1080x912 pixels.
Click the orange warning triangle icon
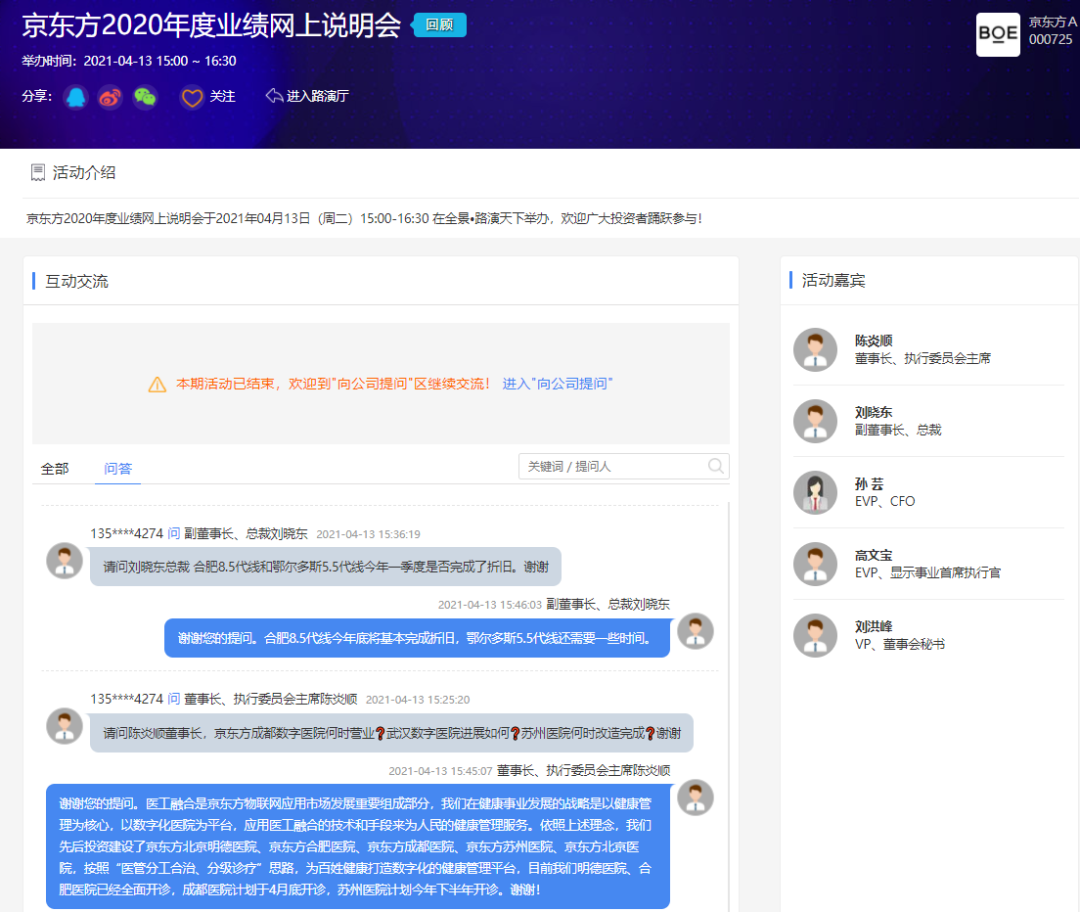tap(157, 384)
